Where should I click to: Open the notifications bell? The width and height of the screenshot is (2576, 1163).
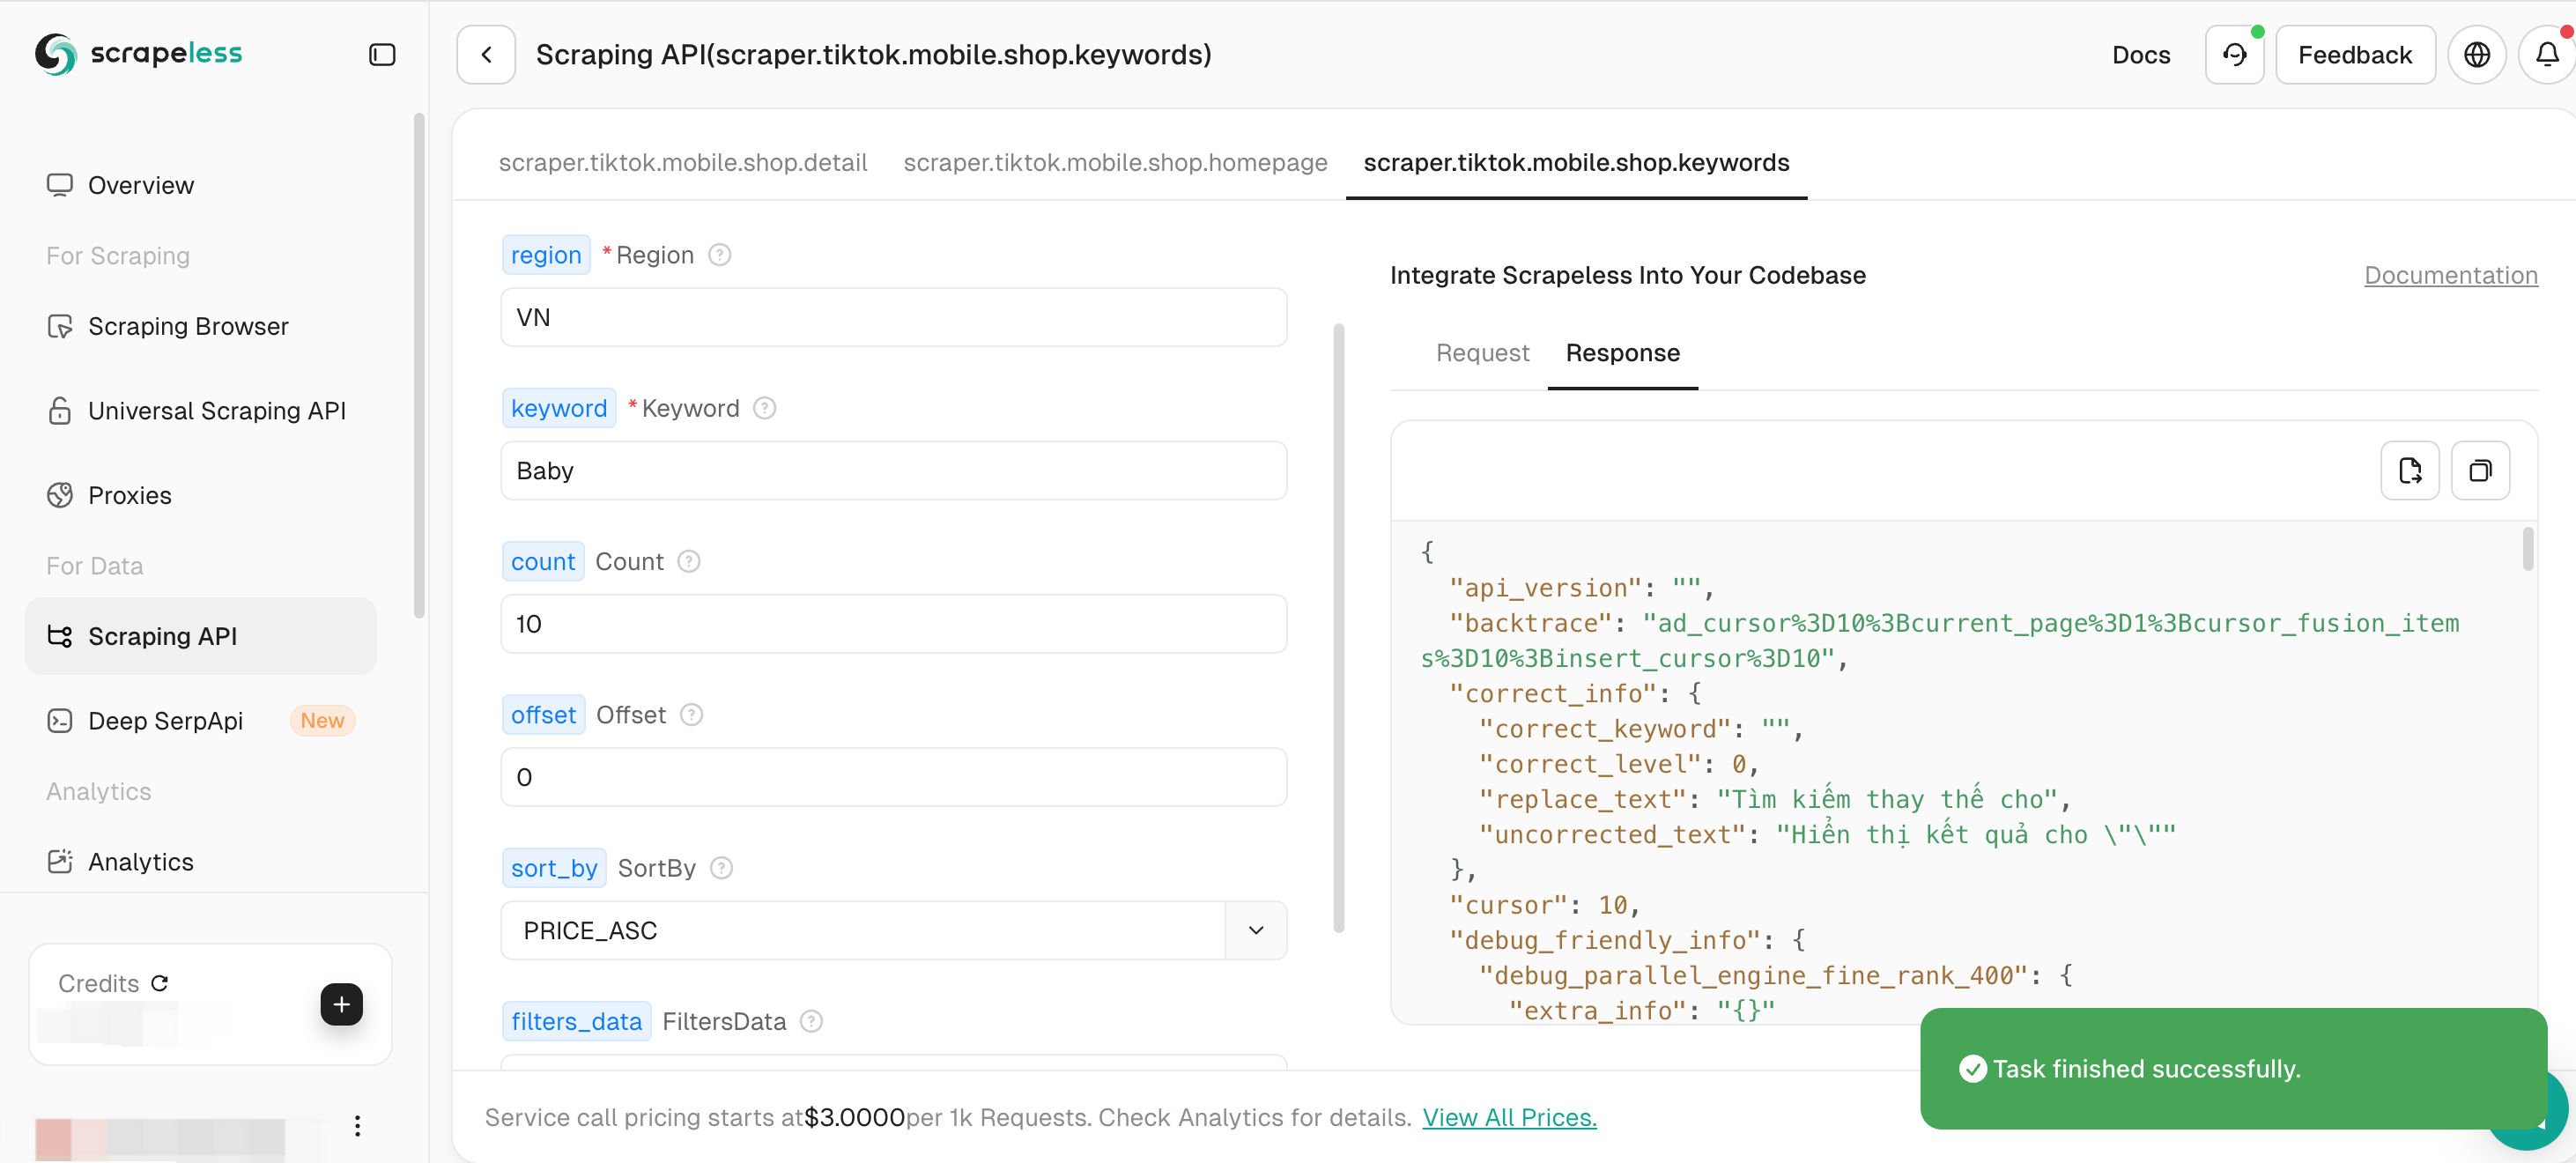2547,54
